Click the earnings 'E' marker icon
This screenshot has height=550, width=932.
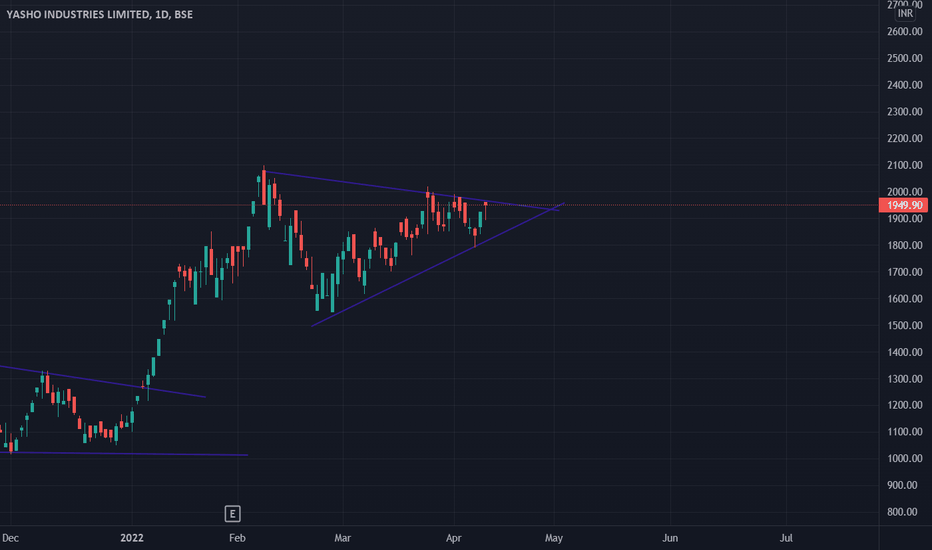232,514
